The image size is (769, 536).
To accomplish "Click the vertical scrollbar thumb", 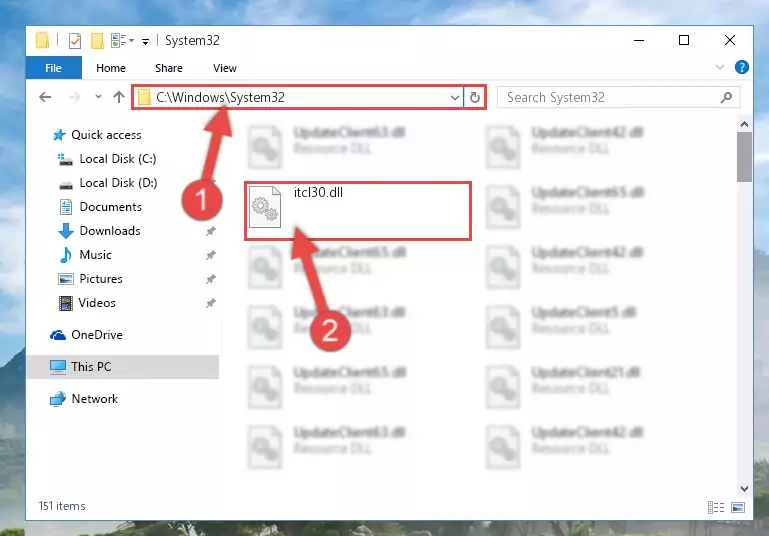I will coord(744,157).
